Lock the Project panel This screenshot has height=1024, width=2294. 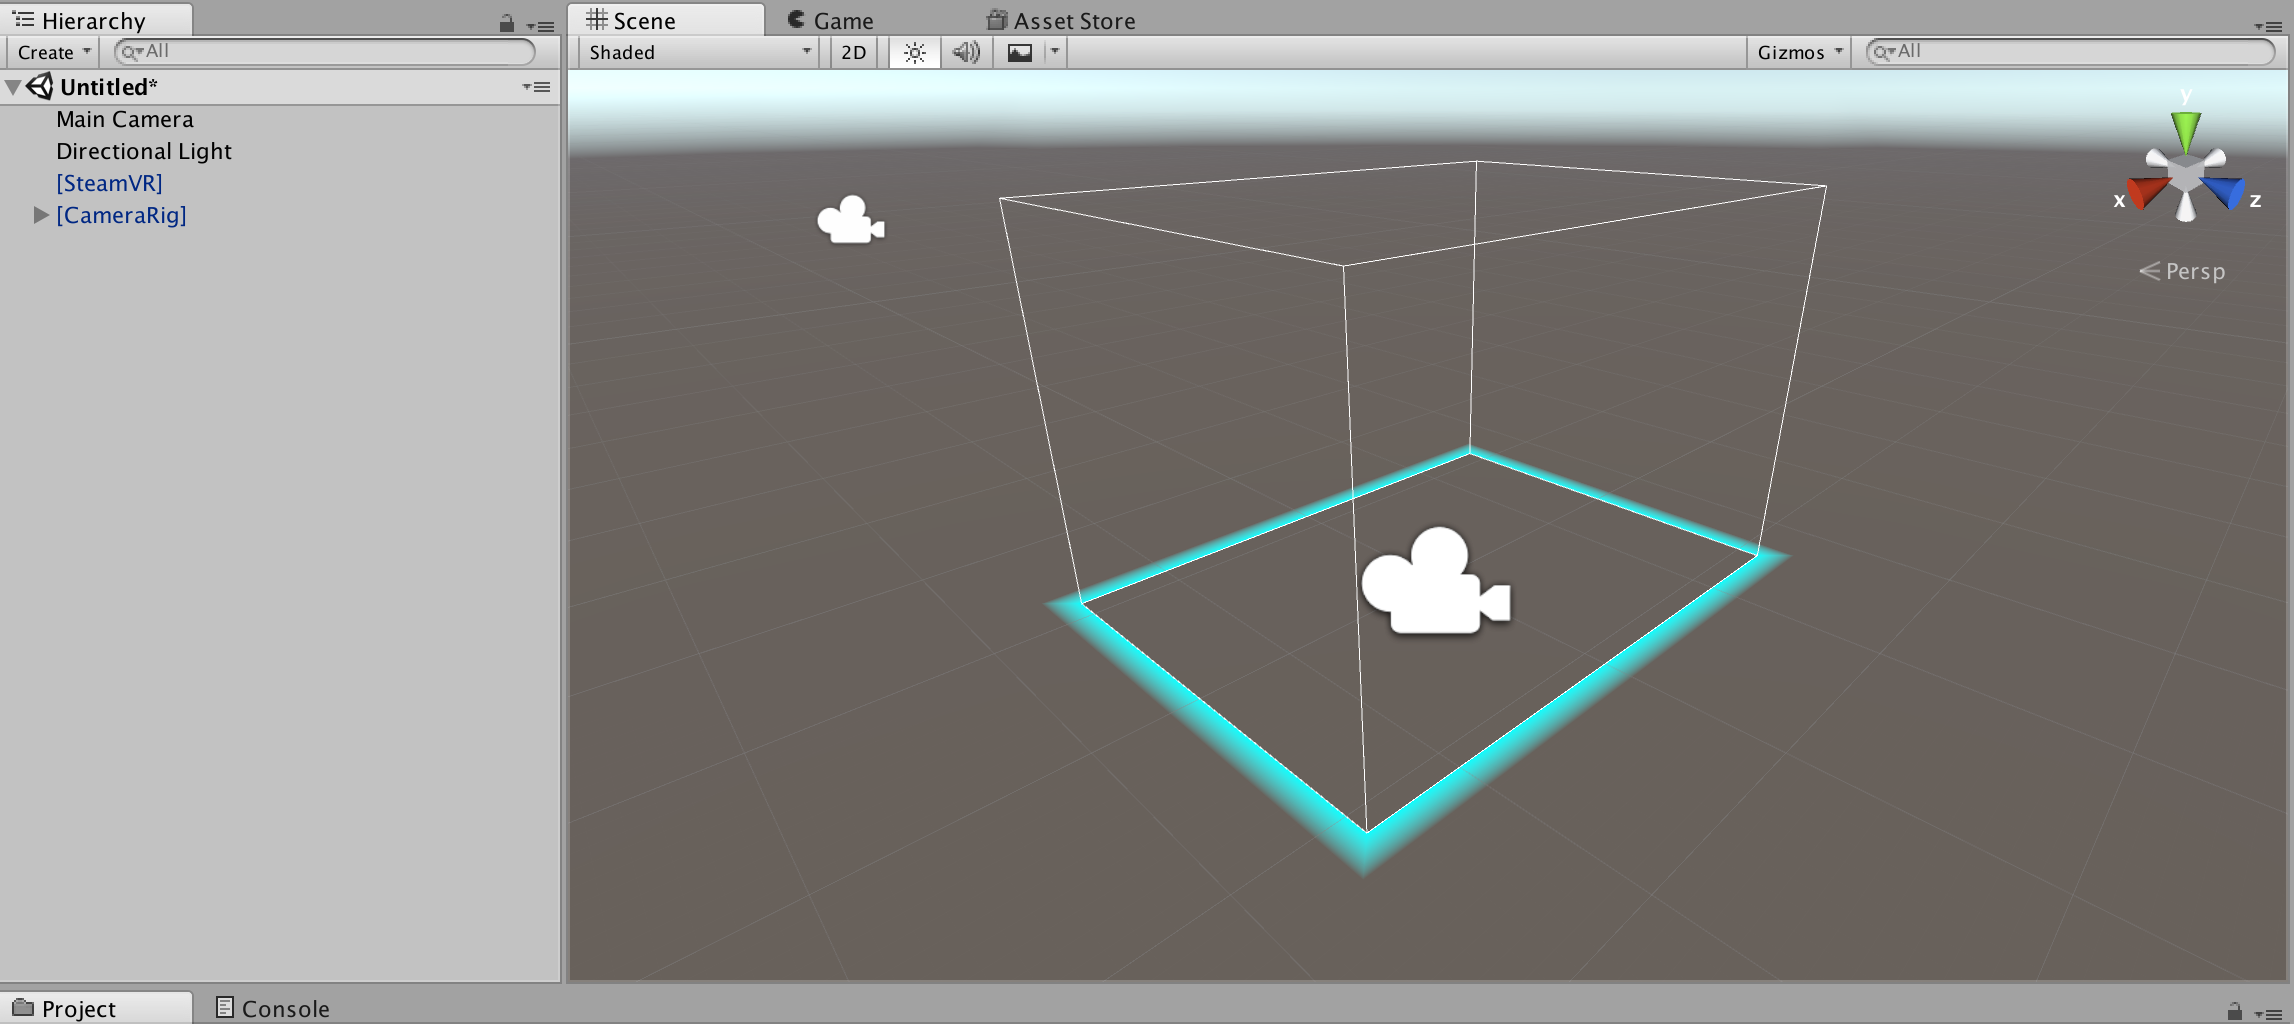pos(2234,1011)
